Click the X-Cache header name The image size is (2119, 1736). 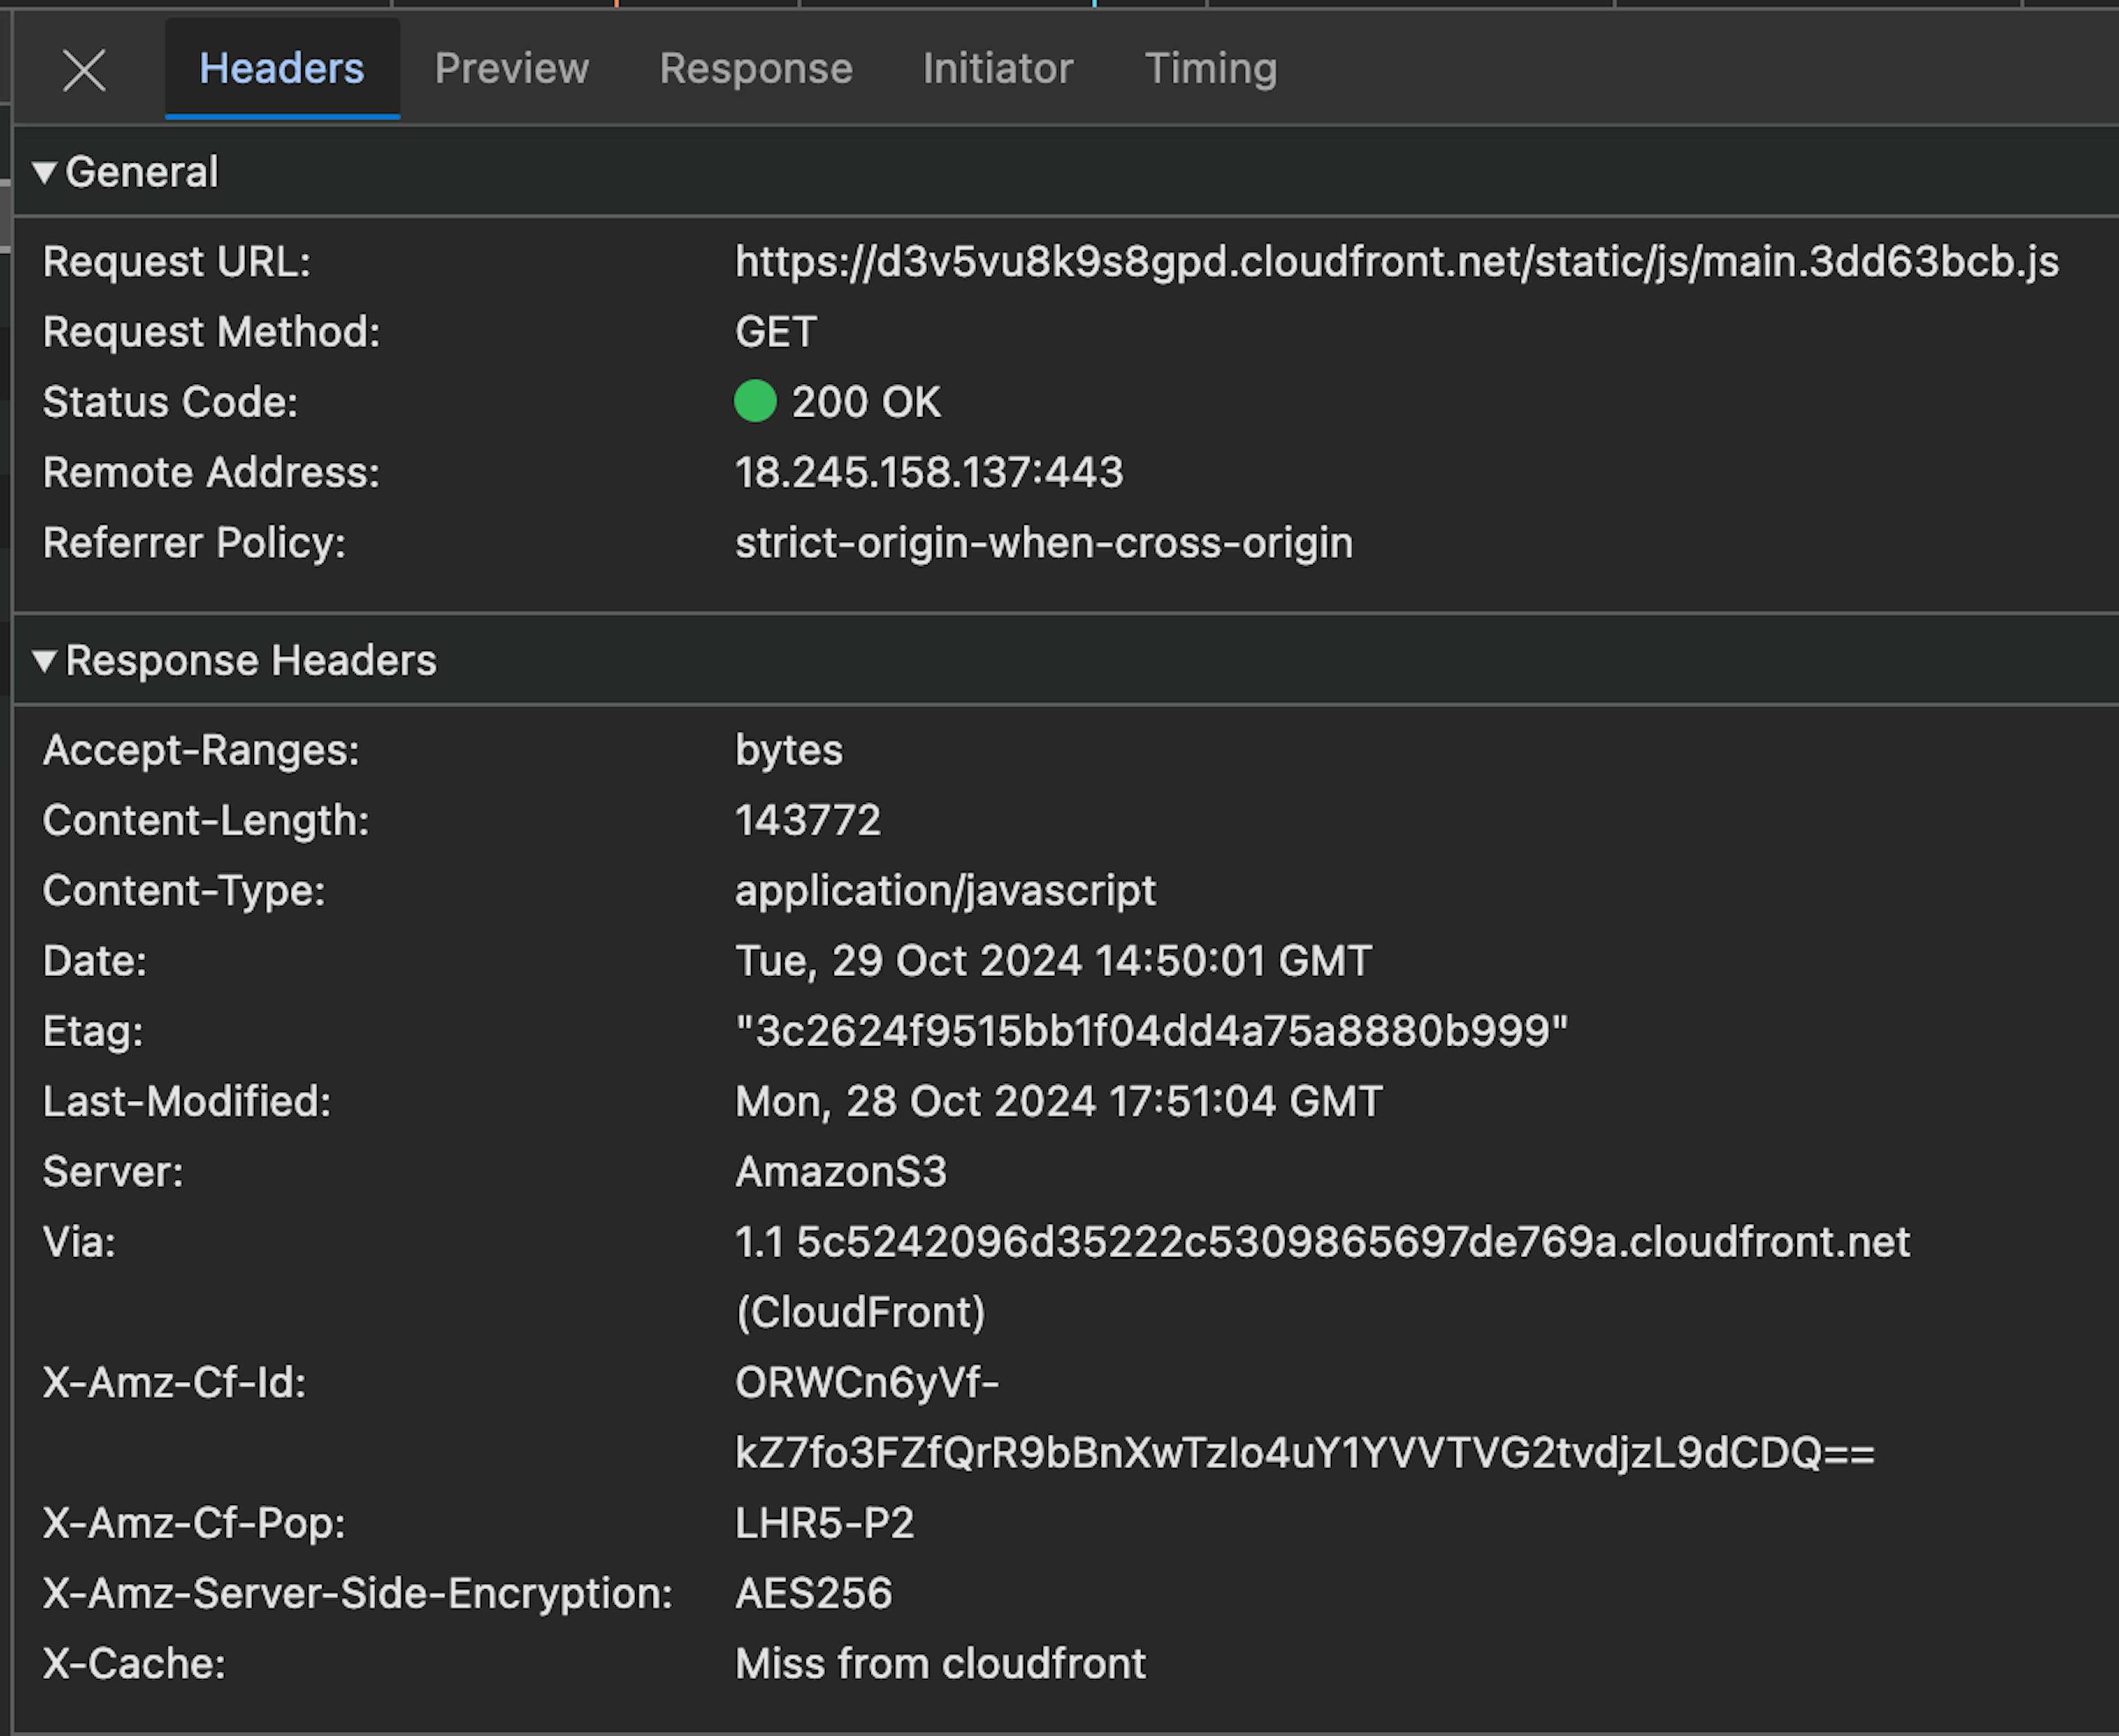pyautogui.click(x=134, y=1664)
